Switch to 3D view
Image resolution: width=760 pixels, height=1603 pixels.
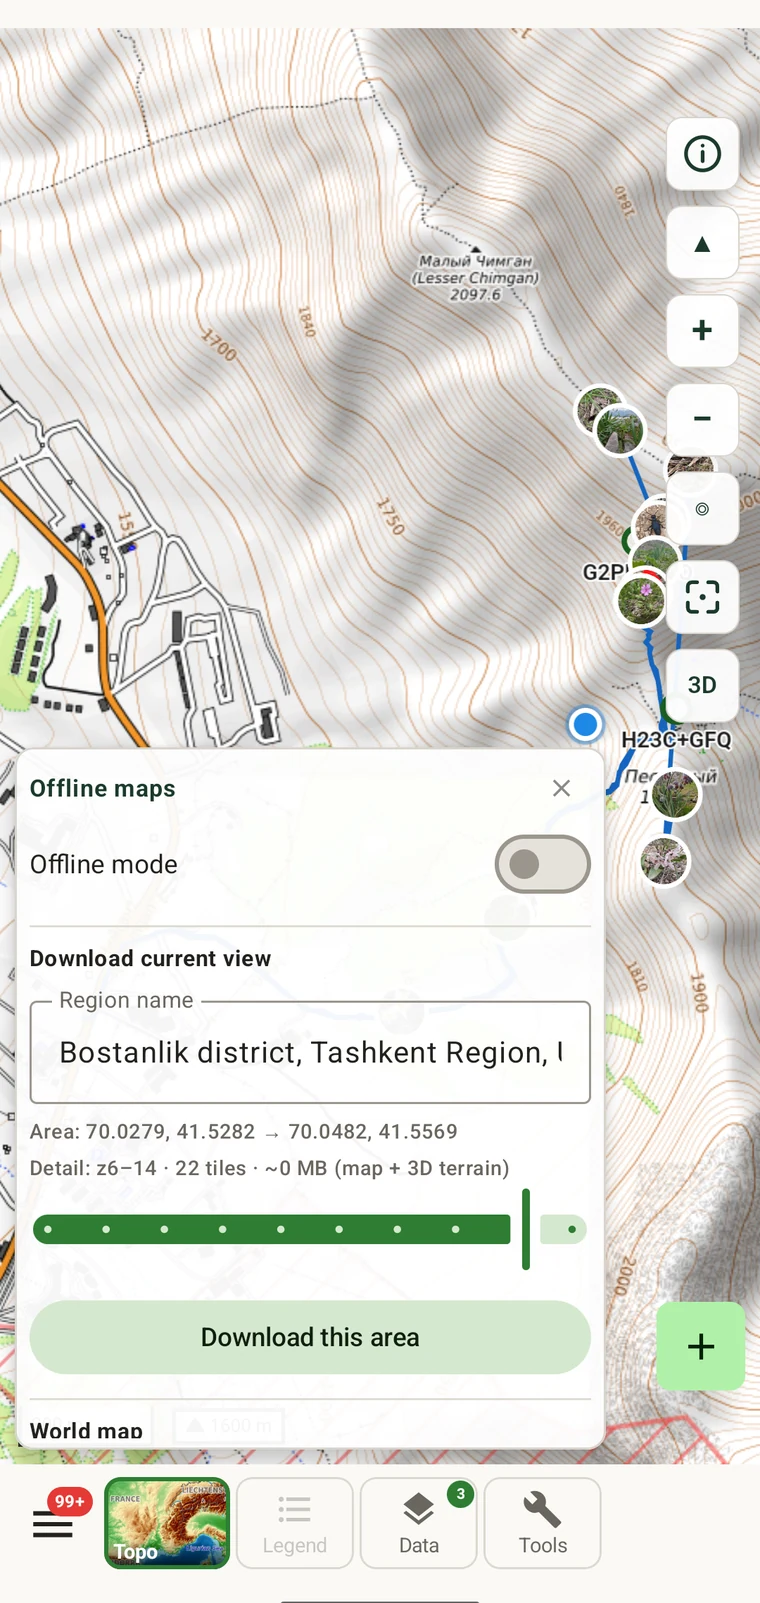tap(702, 685)
